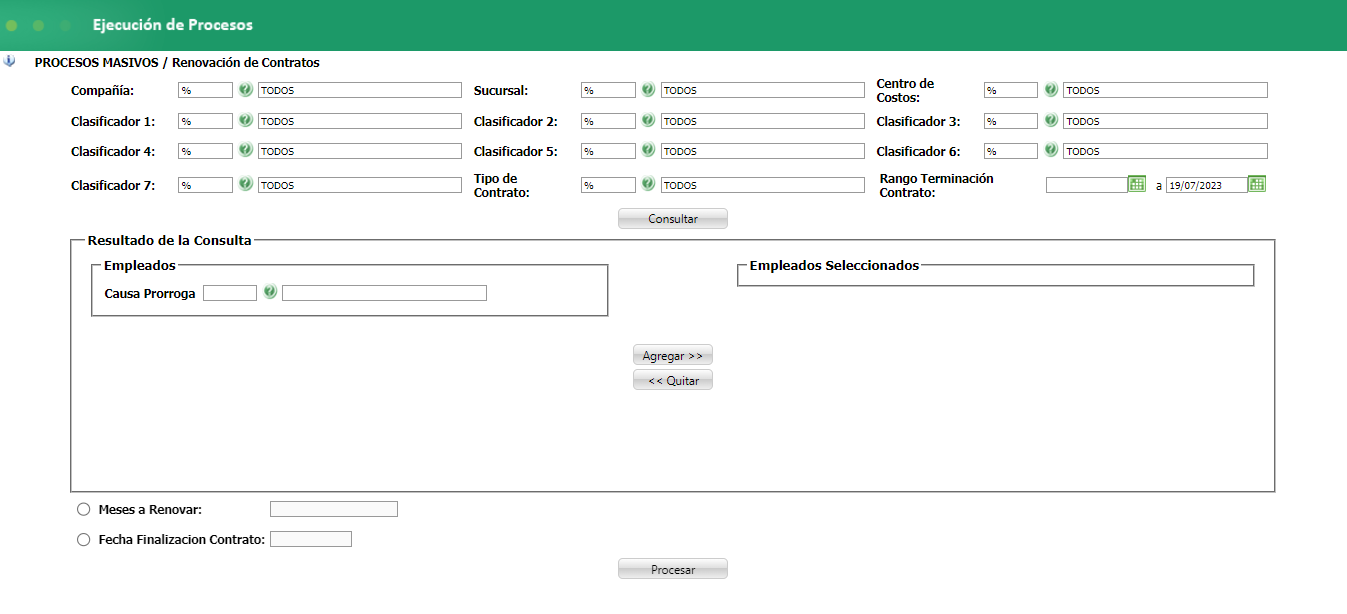Focus the Sucursal code field
Screen dimensions: 1347x614
pyautogui.click(x=608, y=90)
